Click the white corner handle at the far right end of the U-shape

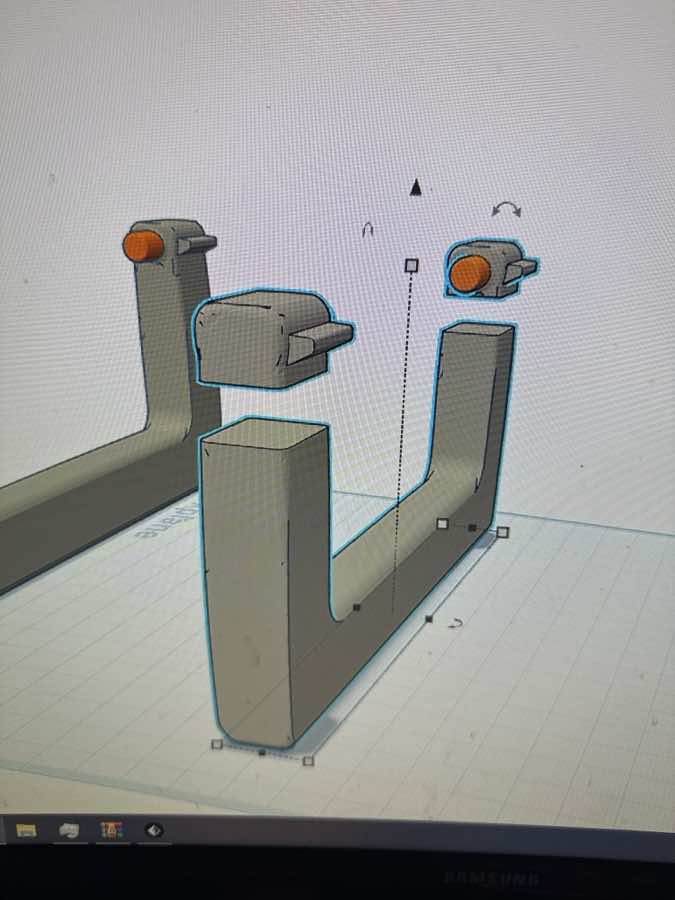502,533
